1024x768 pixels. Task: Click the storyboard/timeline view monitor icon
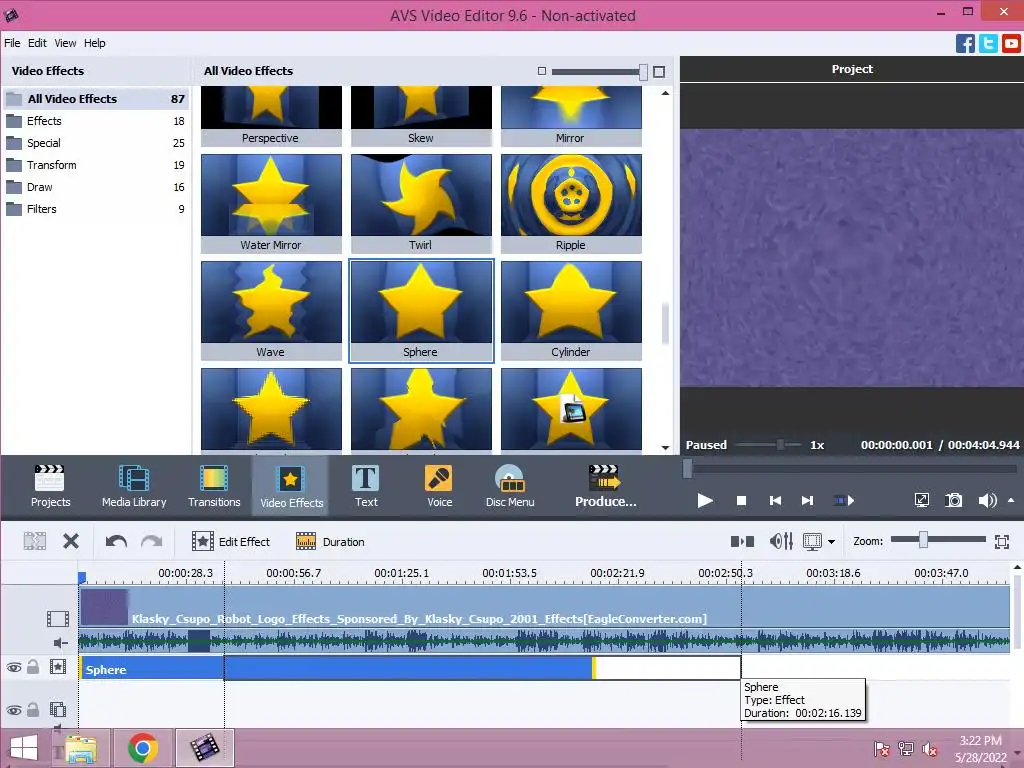click(812, 541)
